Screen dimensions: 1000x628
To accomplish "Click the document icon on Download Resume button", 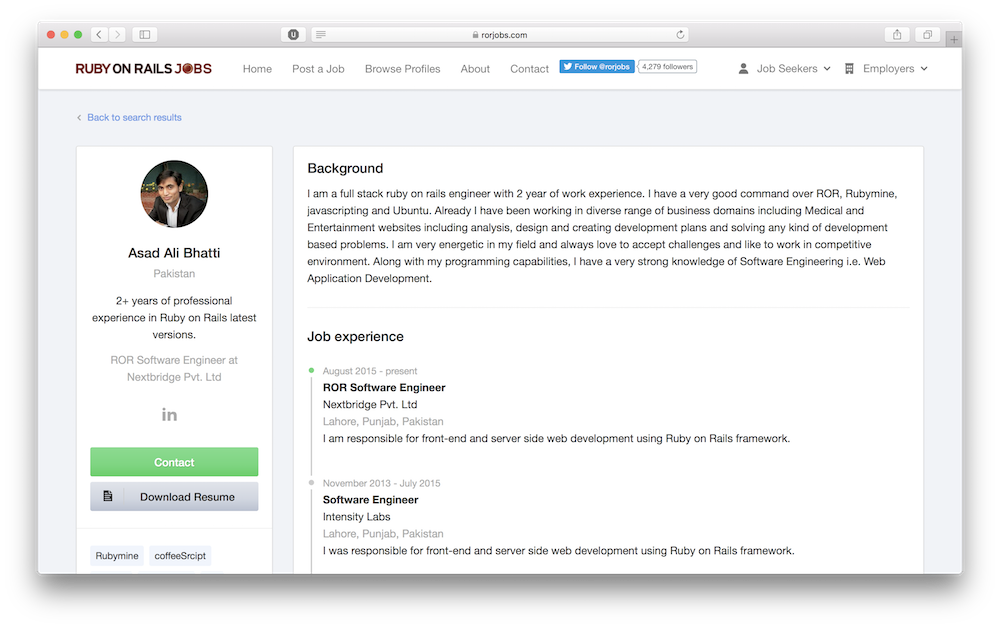I will [108, 496].
